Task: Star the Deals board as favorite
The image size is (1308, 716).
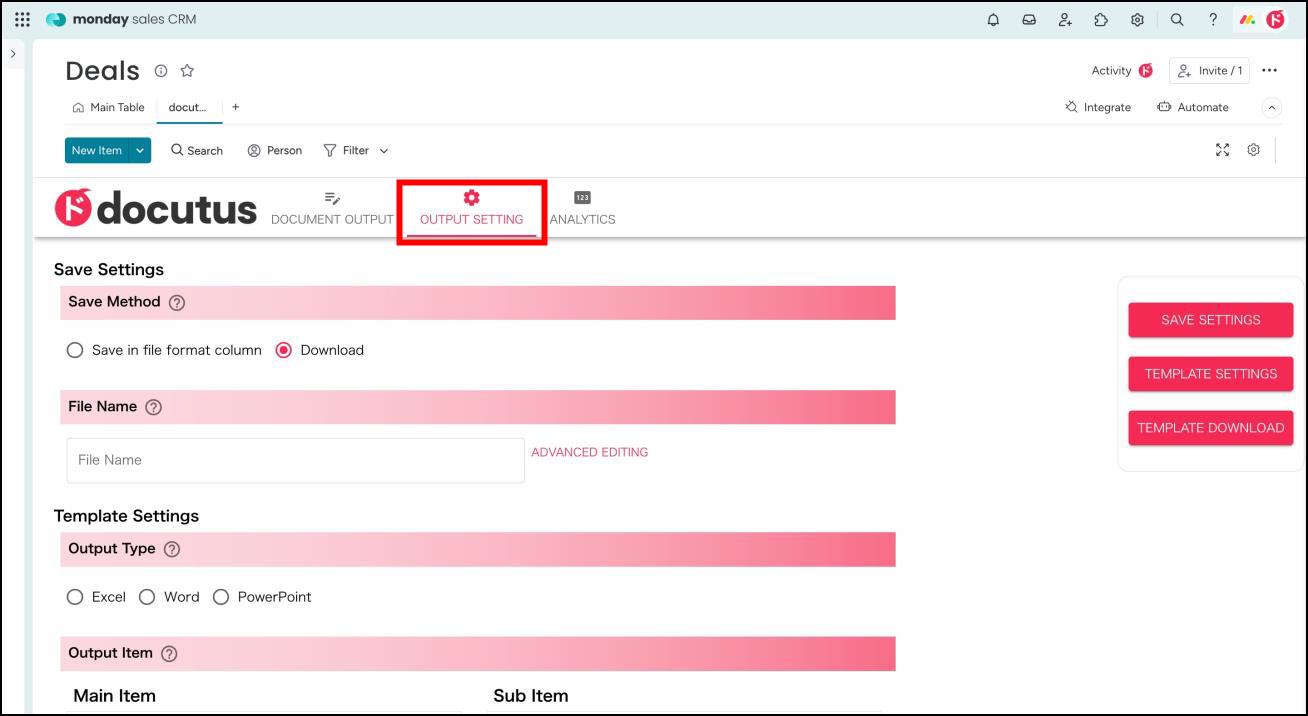Action: coord(187,71)
